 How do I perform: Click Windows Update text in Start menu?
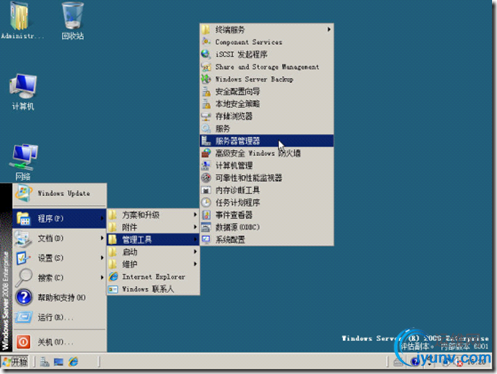coord(64,193)
